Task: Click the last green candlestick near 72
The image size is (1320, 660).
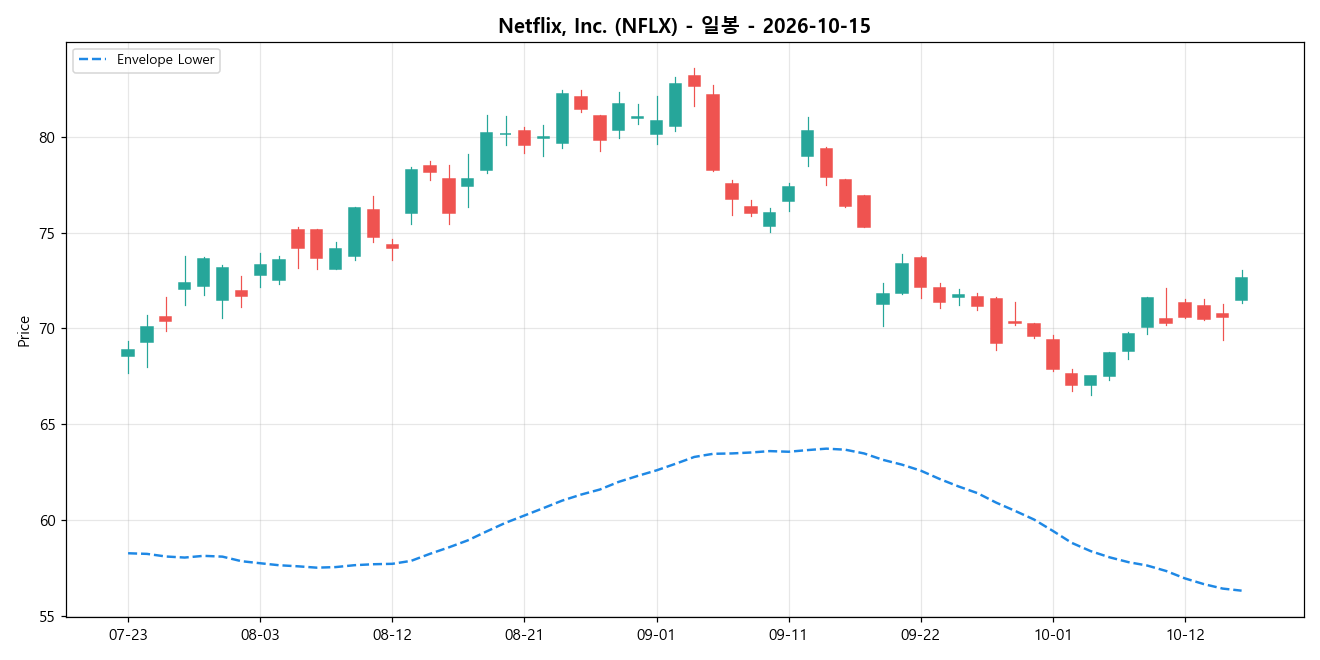Action: [x=1241, y=289]
